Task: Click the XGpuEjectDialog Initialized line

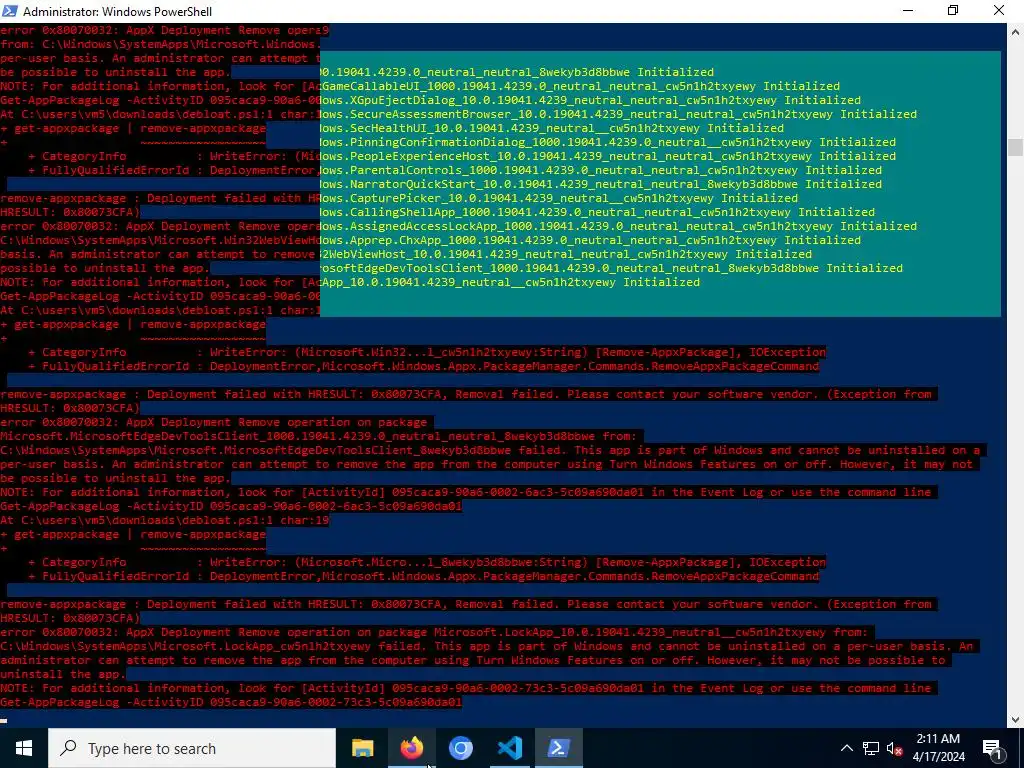Action: click(x=590, y=100)
